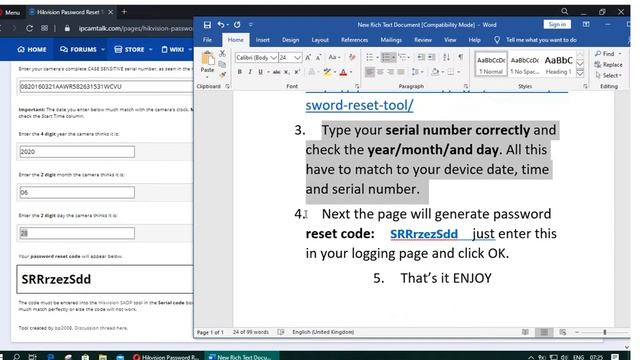Click Sign in button in Word
Viewport: 640px width, 360px height.
tap(557, 24)
